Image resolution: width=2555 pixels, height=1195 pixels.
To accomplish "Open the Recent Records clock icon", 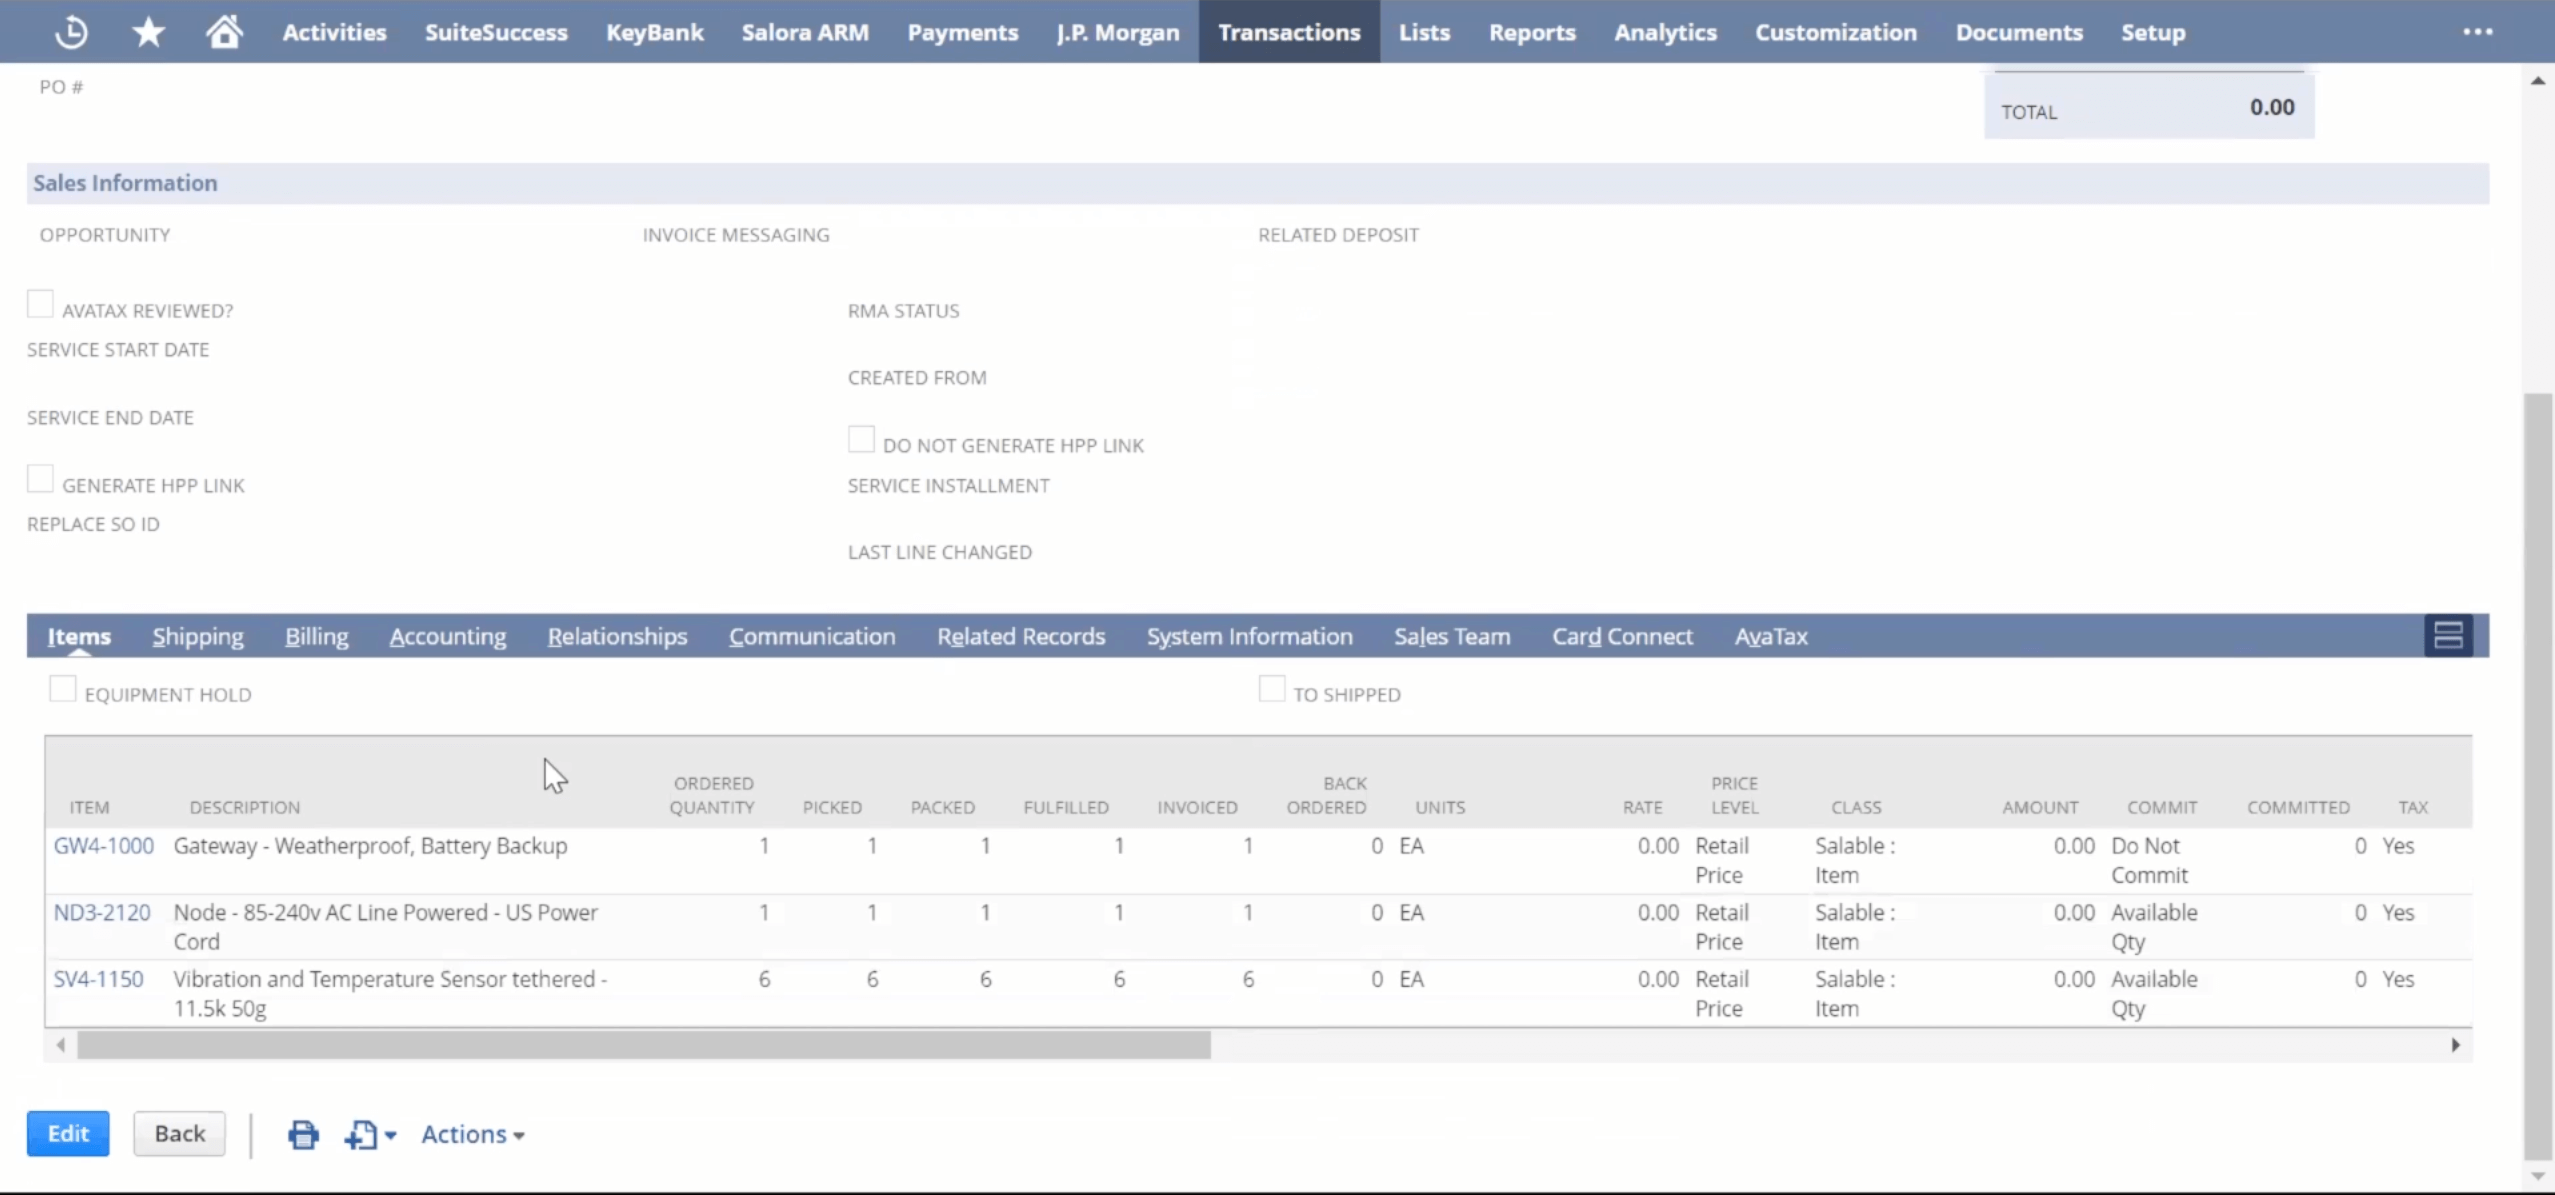I will click(x=71, y=32).
